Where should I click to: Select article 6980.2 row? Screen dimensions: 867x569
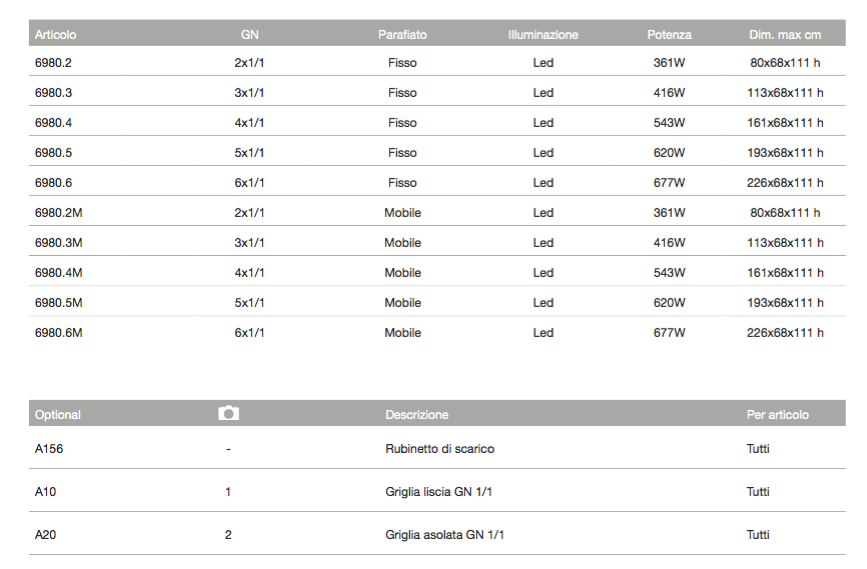tap(437, 62)
